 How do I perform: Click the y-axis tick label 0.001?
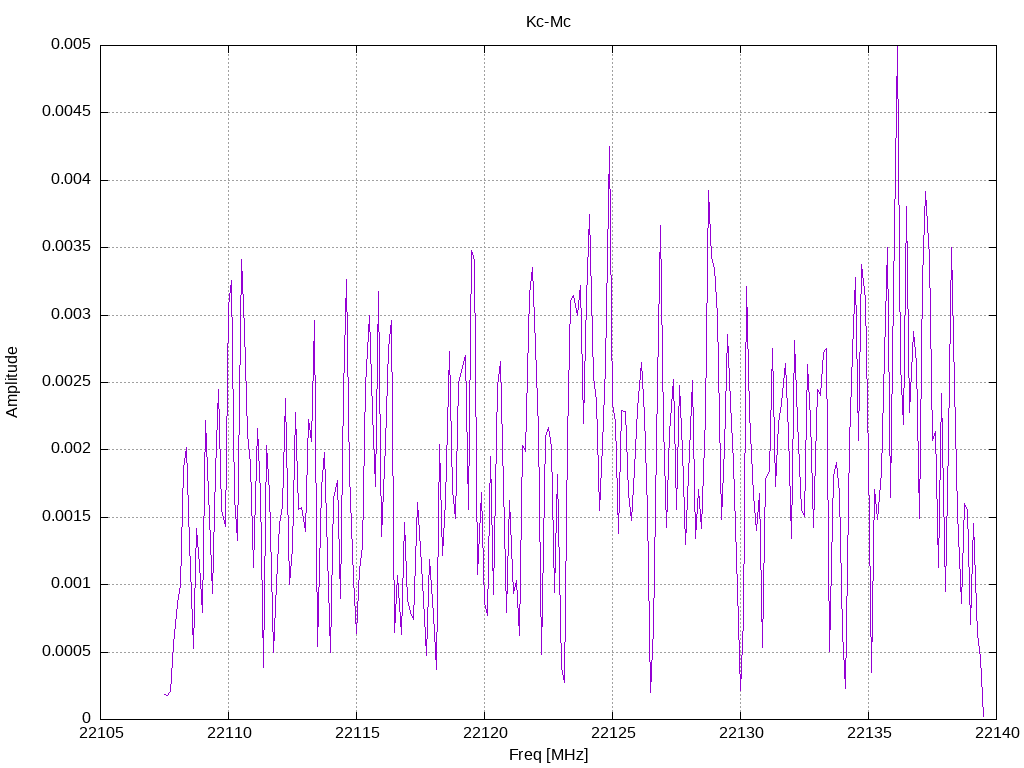tap(71, 584)
